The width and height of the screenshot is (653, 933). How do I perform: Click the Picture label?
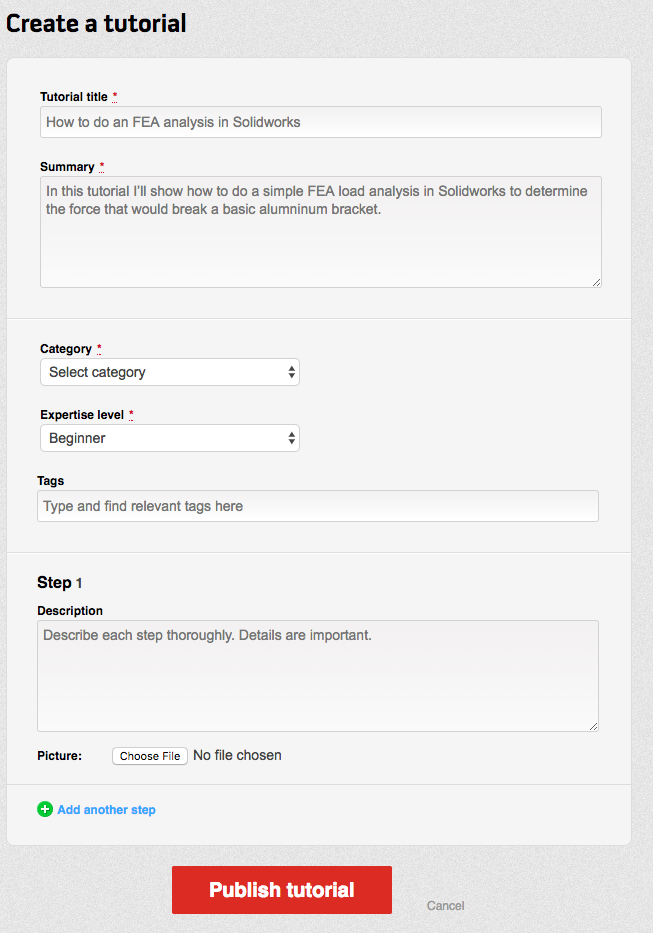(x=59, y=756)
